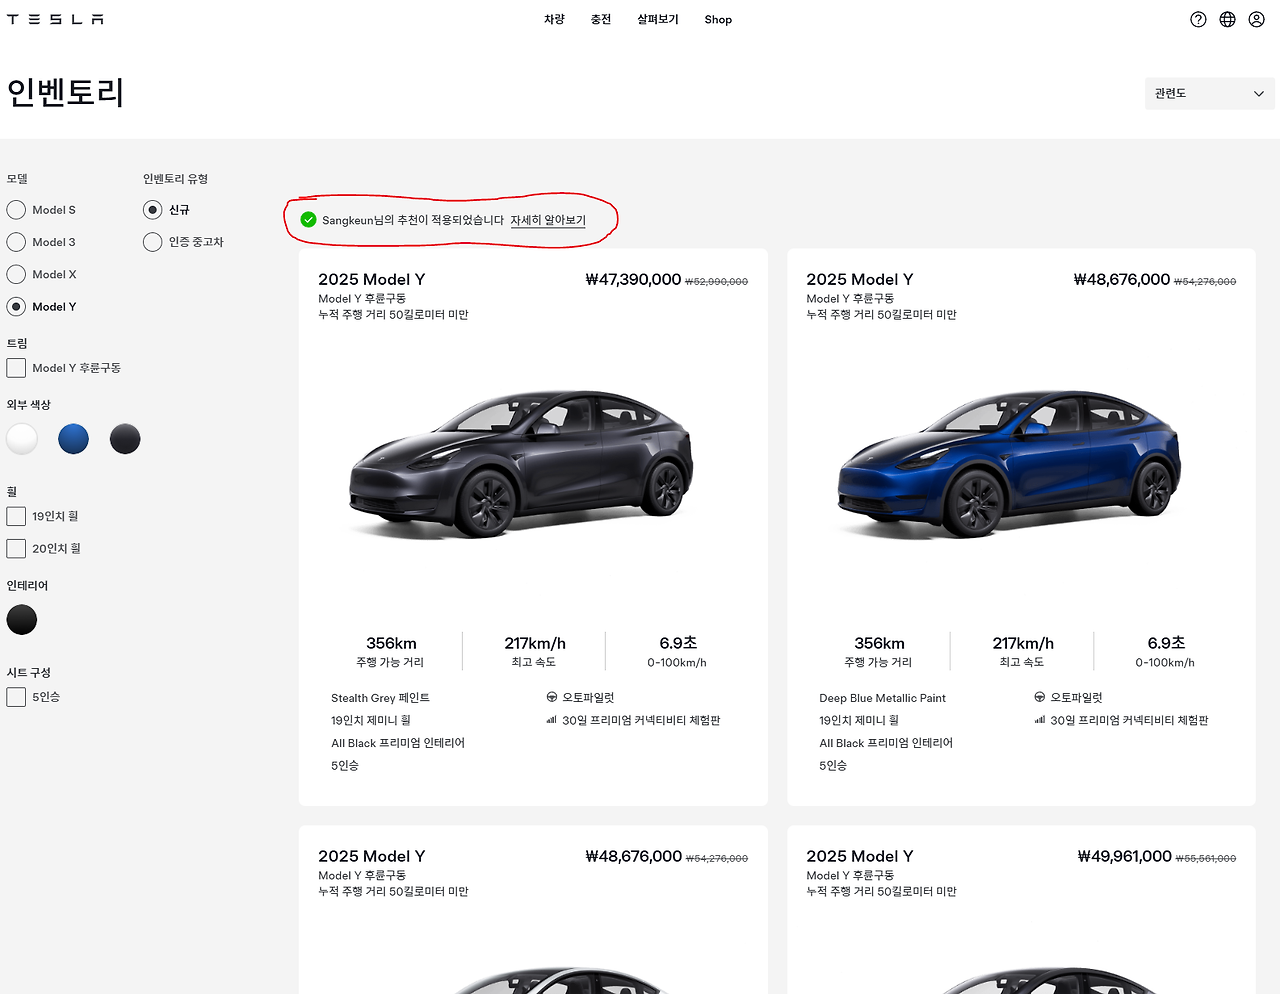Click Autopilot steering icon on Deep Blue card

(x=1040, y=697)
